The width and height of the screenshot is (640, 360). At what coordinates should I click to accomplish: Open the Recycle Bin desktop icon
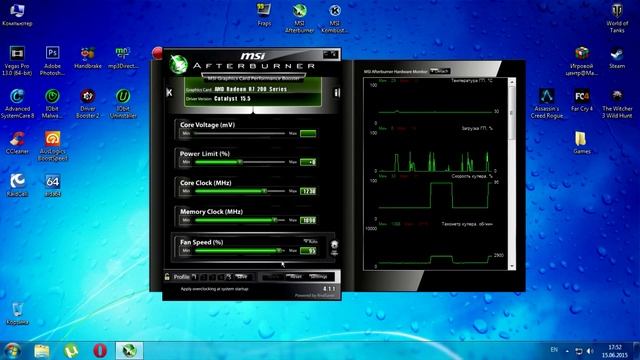tap(17, 313)
